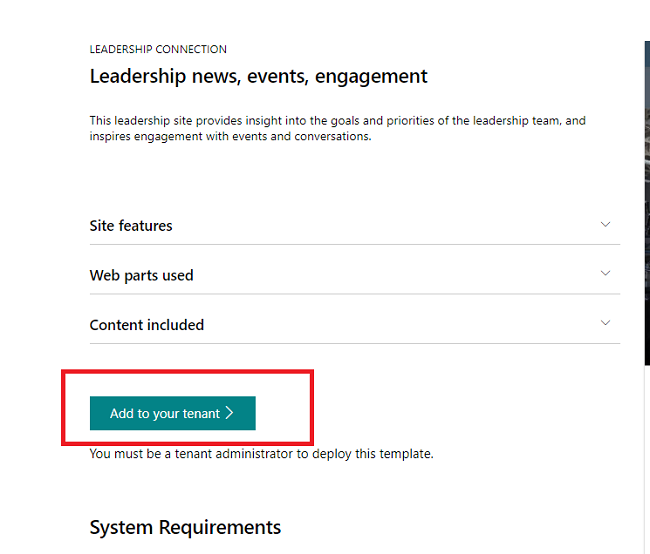The height and width of the screenshot is (554, 650).
Task: Click the arrow icon on Add to your tenant
Action: click(x=230, y=413)
